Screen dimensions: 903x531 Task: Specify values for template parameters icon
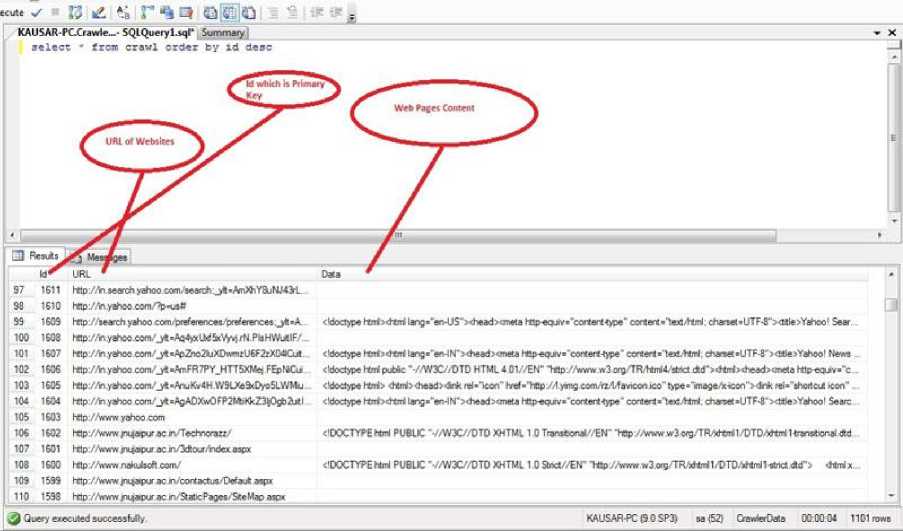[x=123, y=12]
